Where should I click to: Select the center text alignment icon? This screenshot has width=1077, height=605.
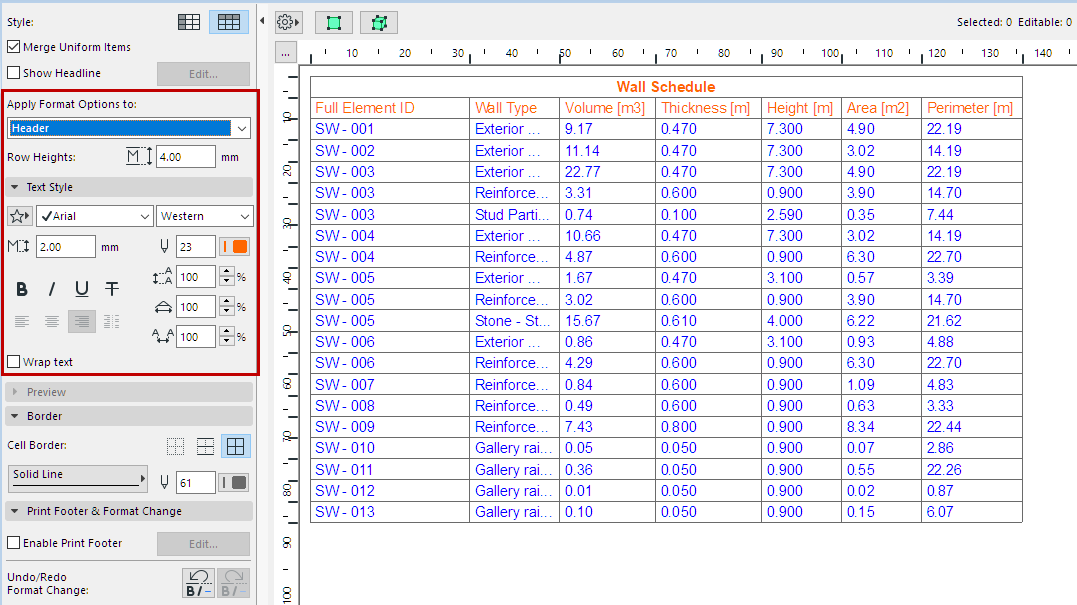tap(52, 321)
